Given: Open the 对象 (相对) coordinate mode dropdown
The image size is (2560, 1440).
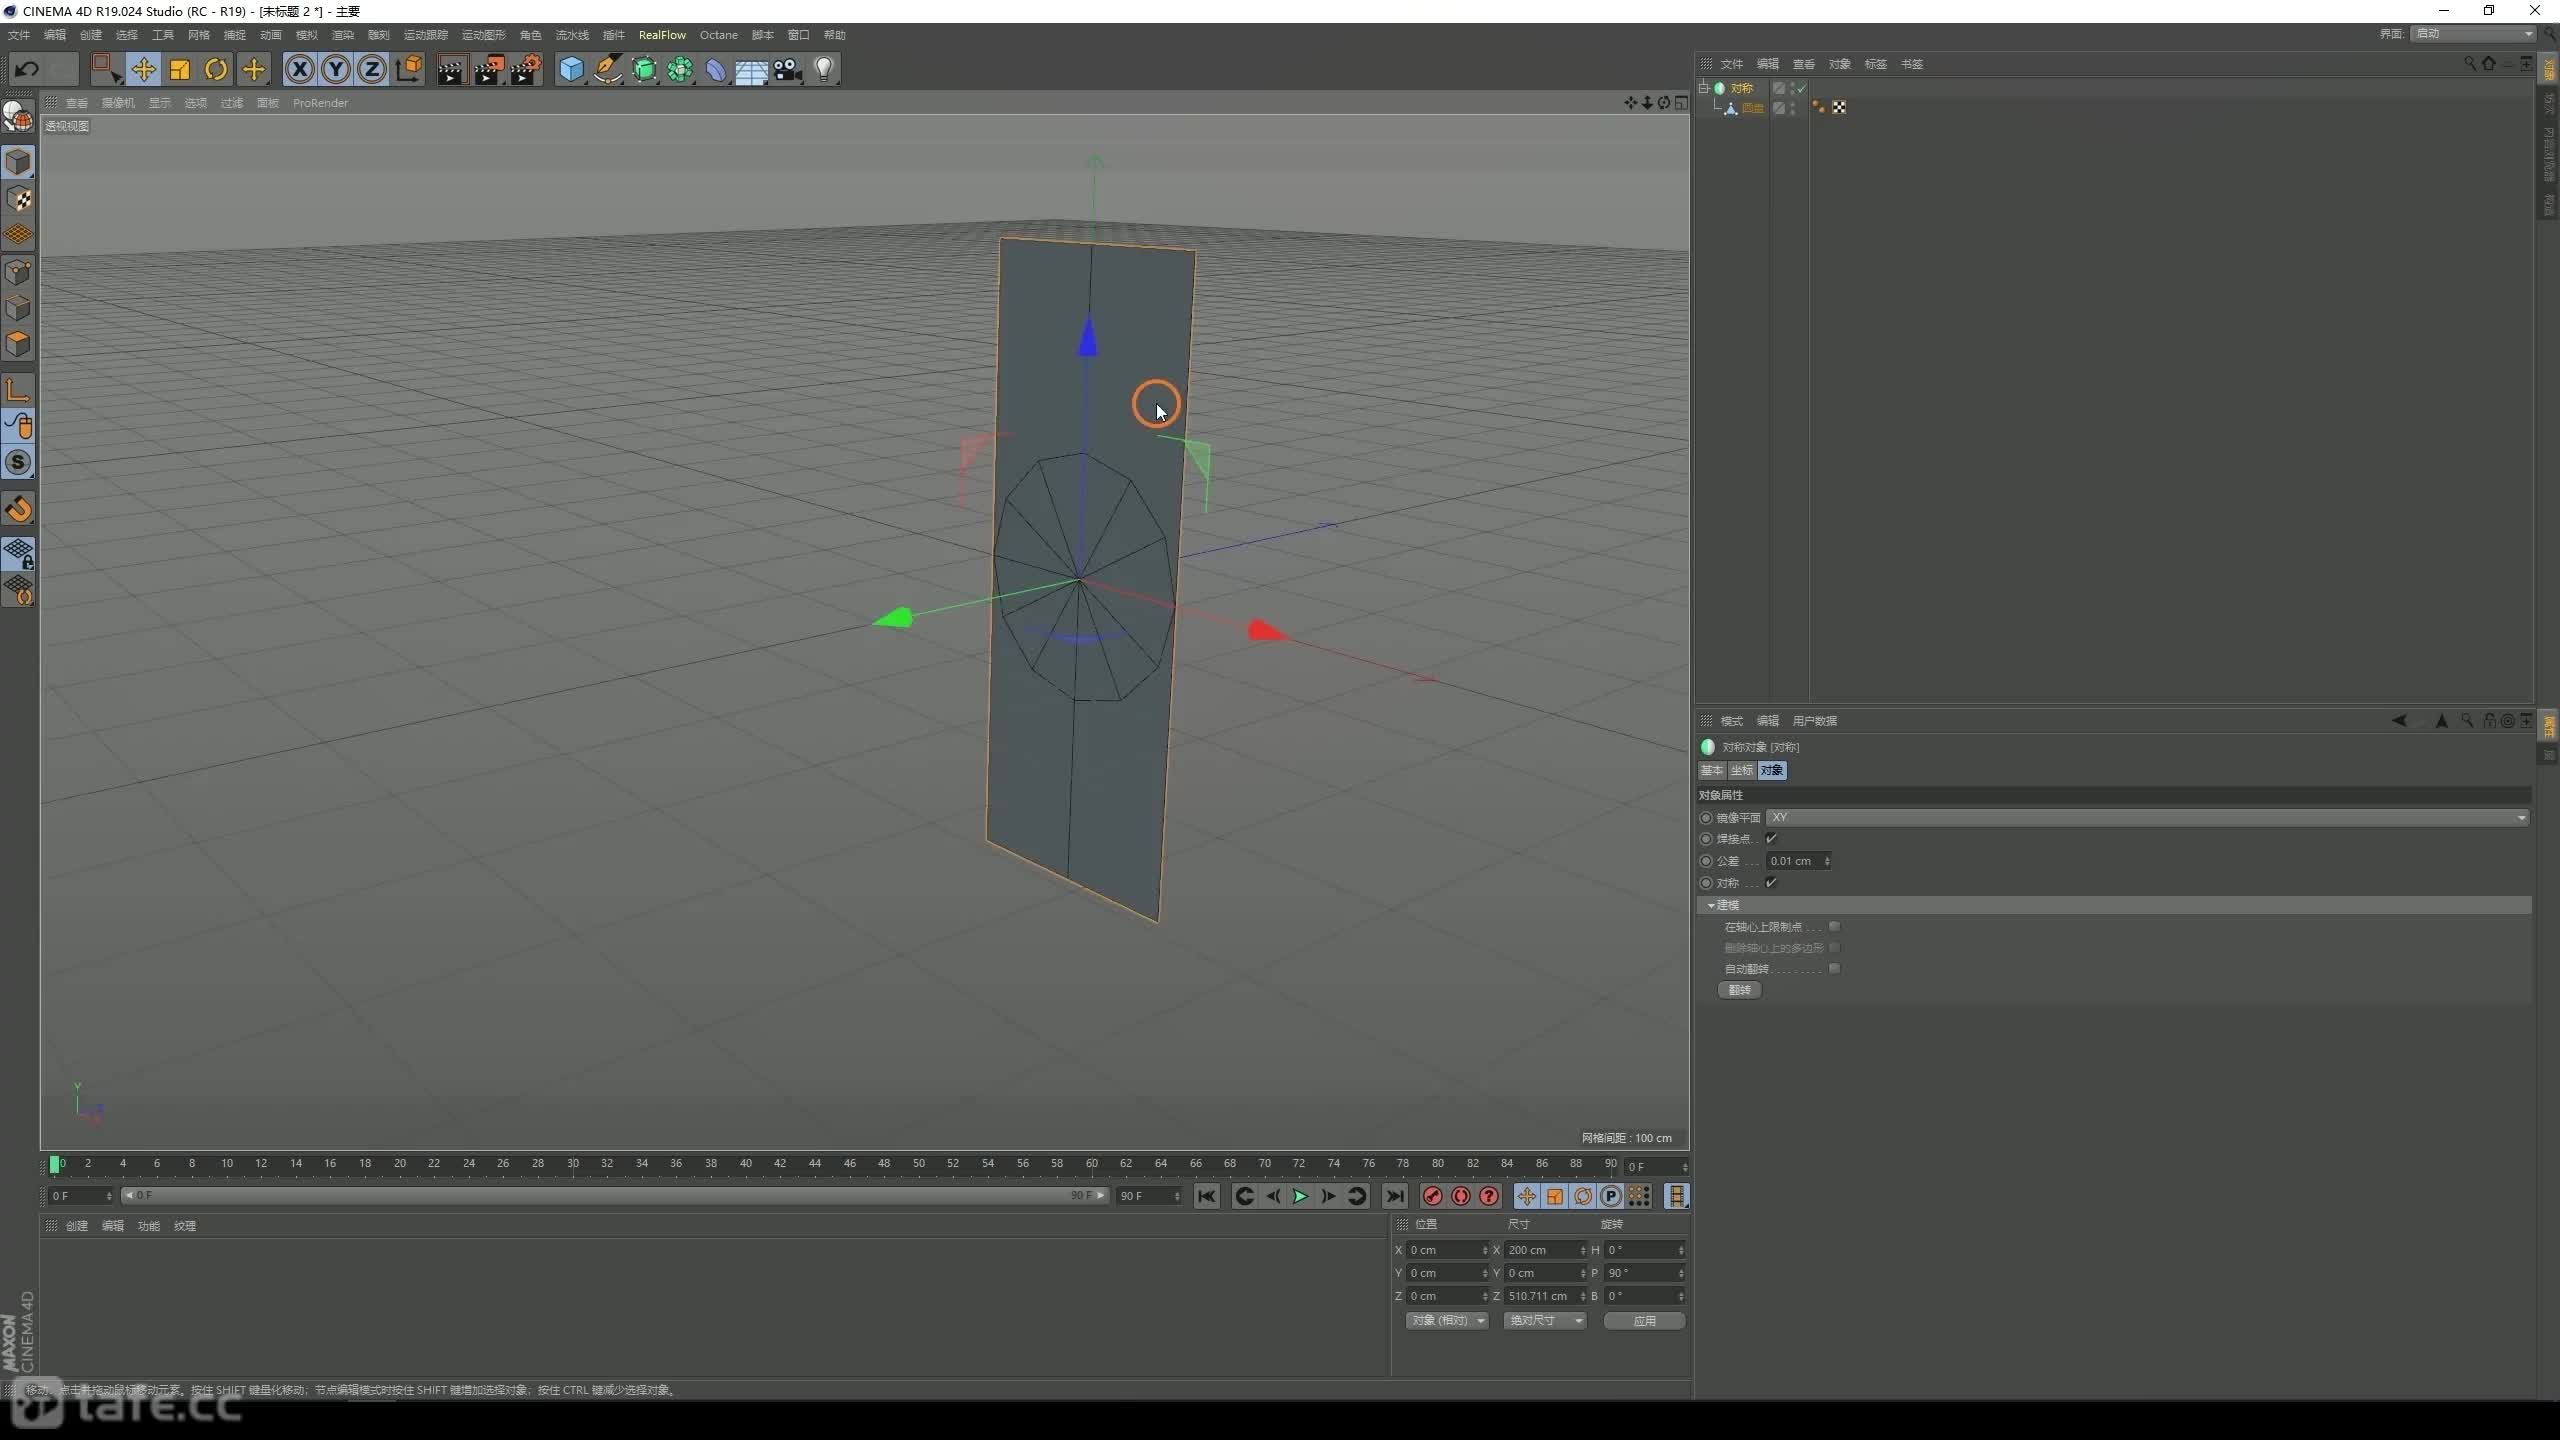Looking at the screenshot, I should click(x=1447, y=1321).
